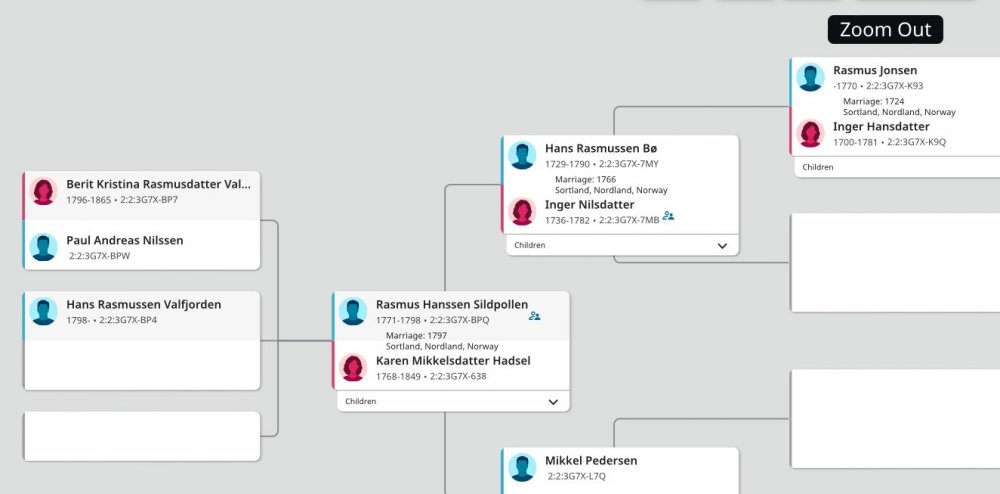Image resolution: width=1000 pixels, height=494 pixels.
Task: Click Paul Andreas Nilssen's avatar icon
Action: tap(43, 247)
